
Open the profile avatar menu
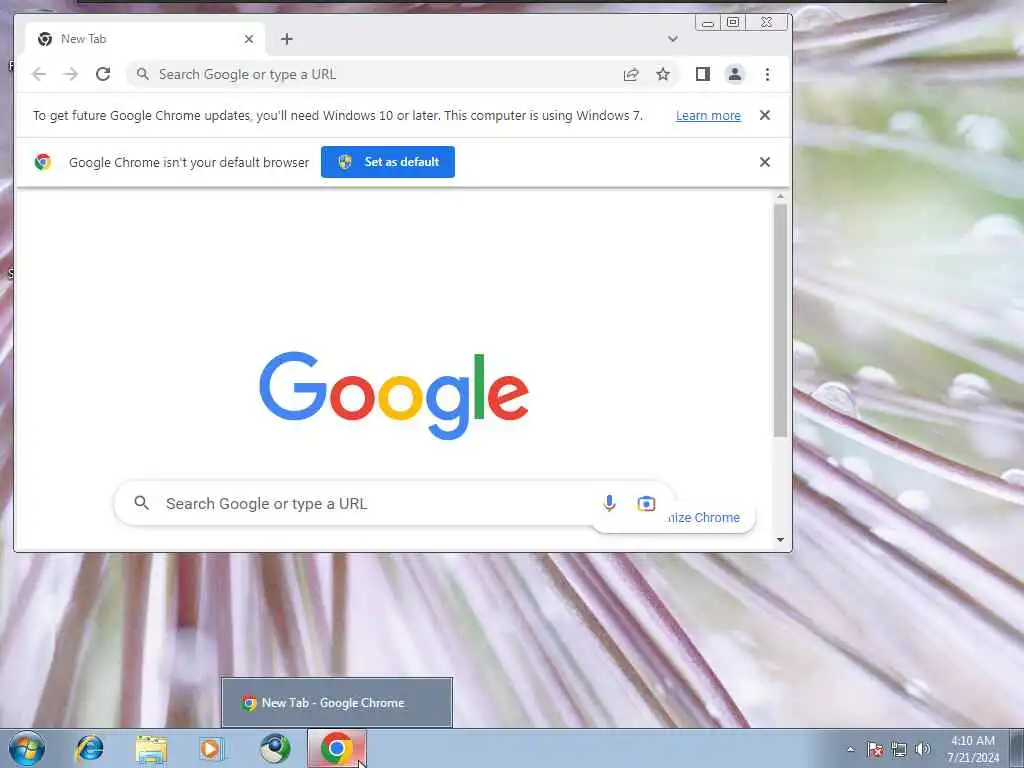(735, 74)
